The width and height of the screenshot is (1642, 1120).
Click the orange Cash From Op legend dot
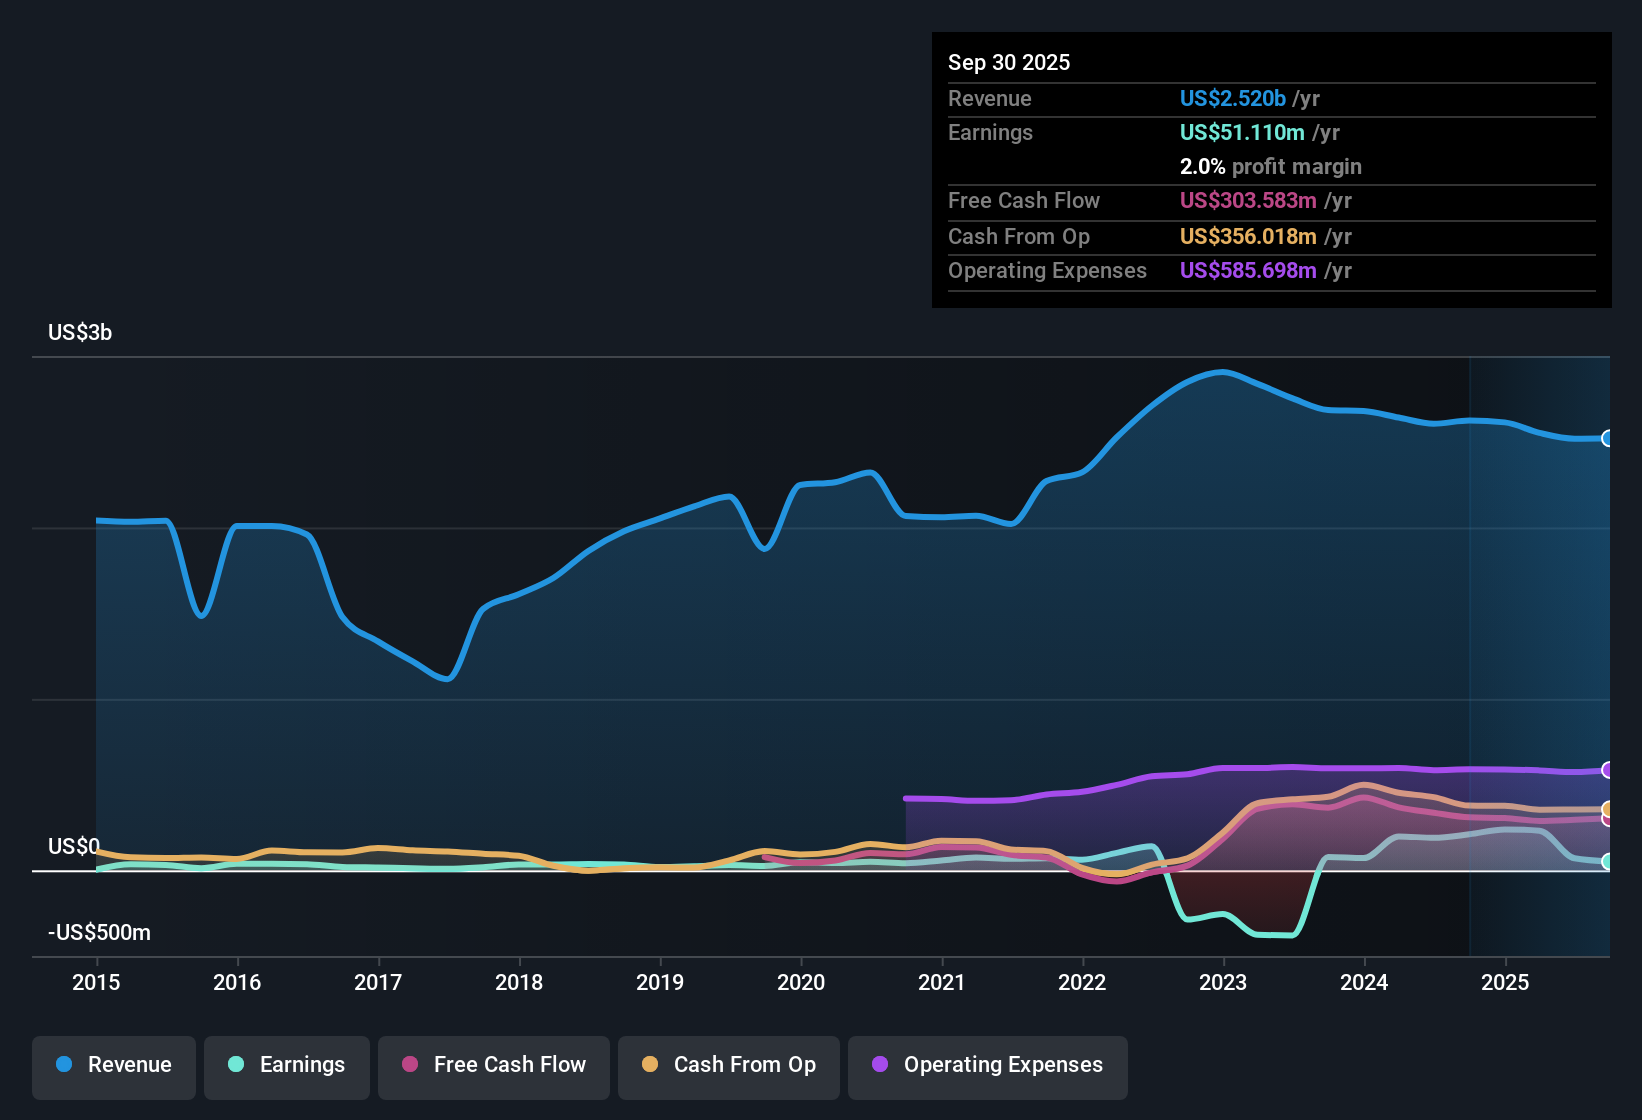649,1065
